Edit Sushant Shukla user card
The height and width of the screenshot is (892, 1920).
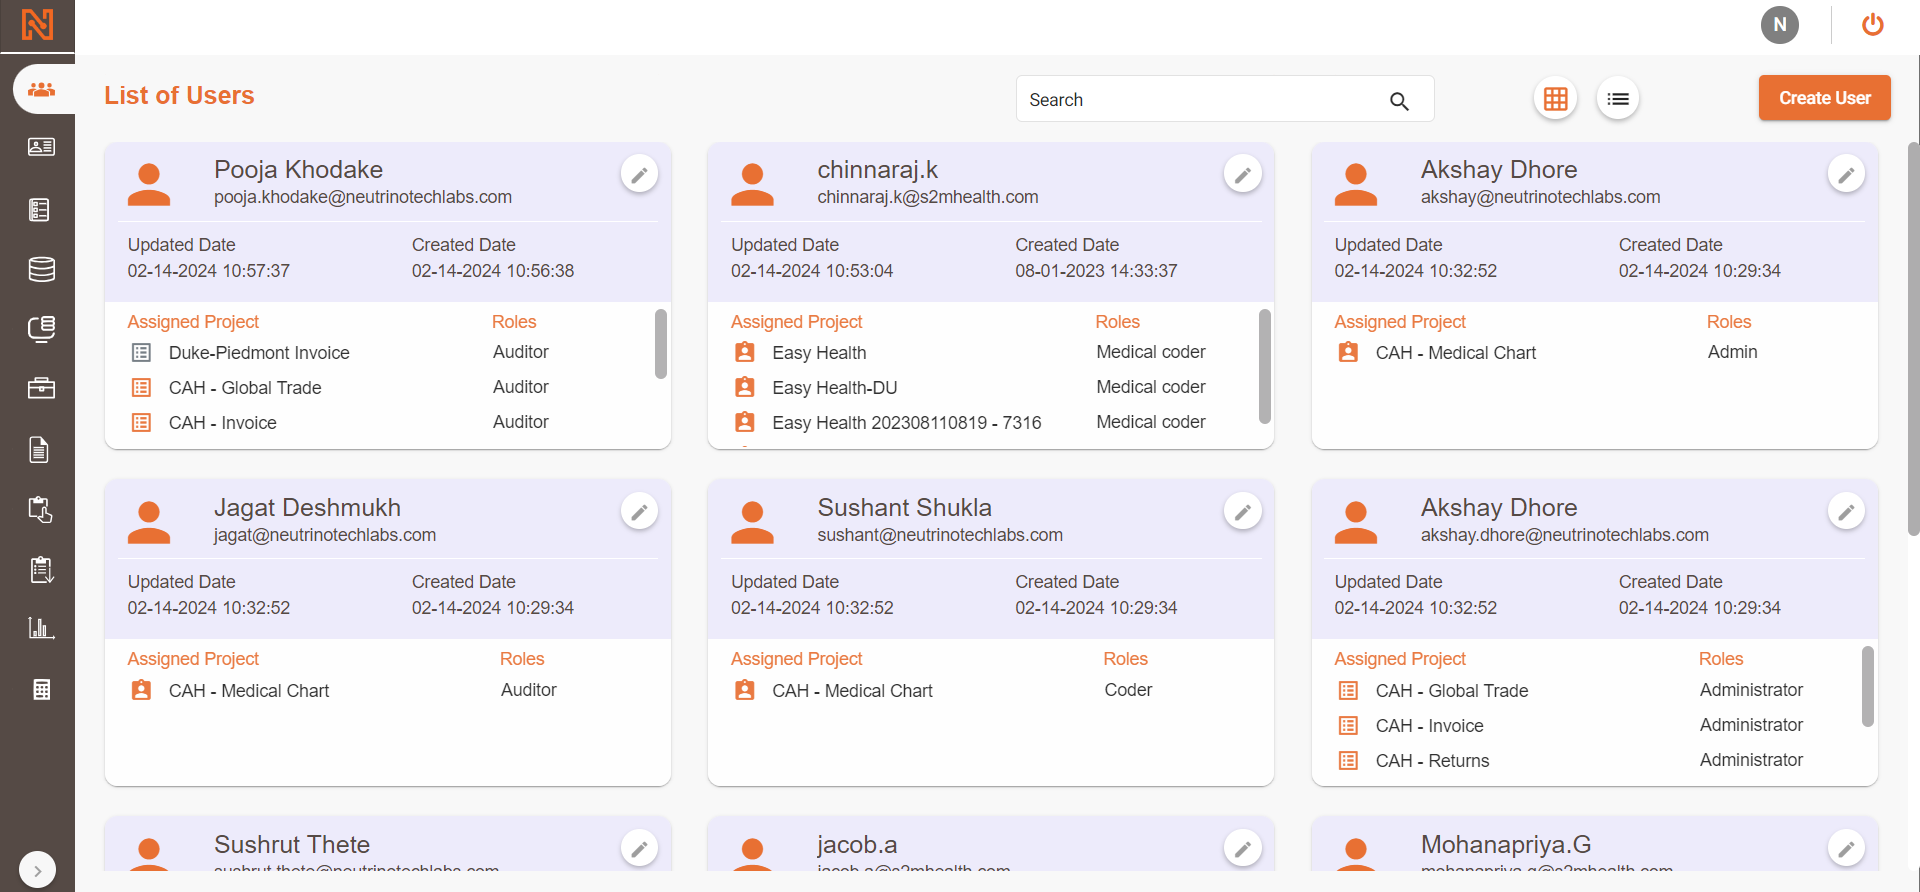tap(1242, 512)
